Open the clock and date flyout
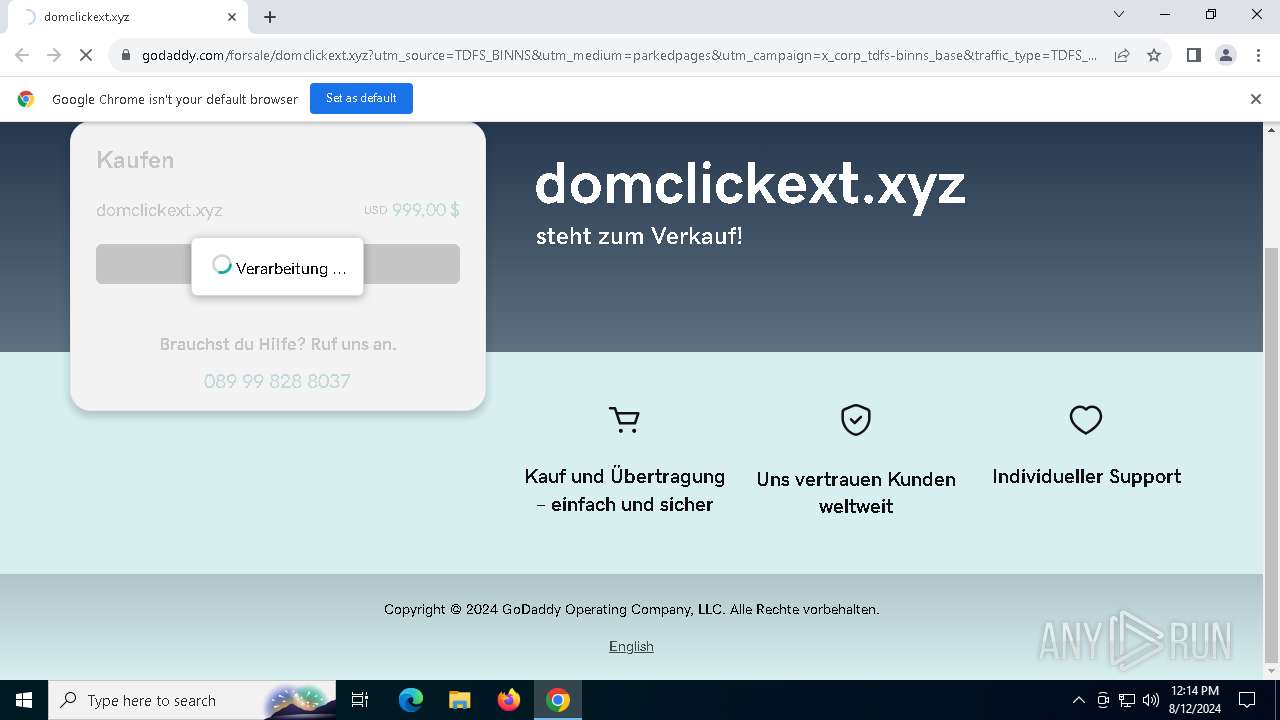The width and height of the screenshot is (1280, 720). pyautogui.click(x=1194, y=700)
